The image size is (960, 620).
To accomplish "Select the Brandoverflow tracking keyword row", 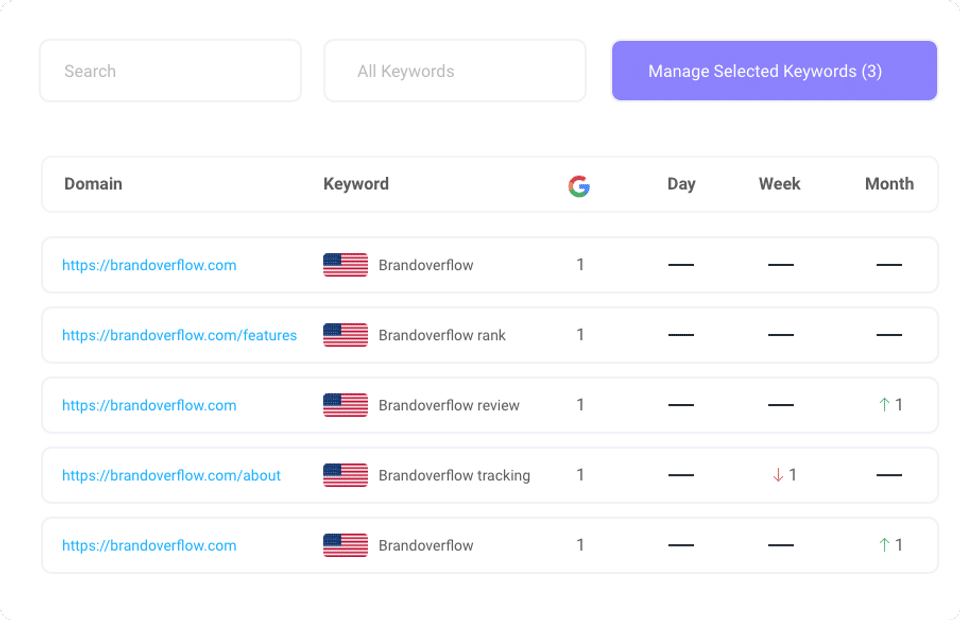I will pyautogui.click(x=454, y=475).
